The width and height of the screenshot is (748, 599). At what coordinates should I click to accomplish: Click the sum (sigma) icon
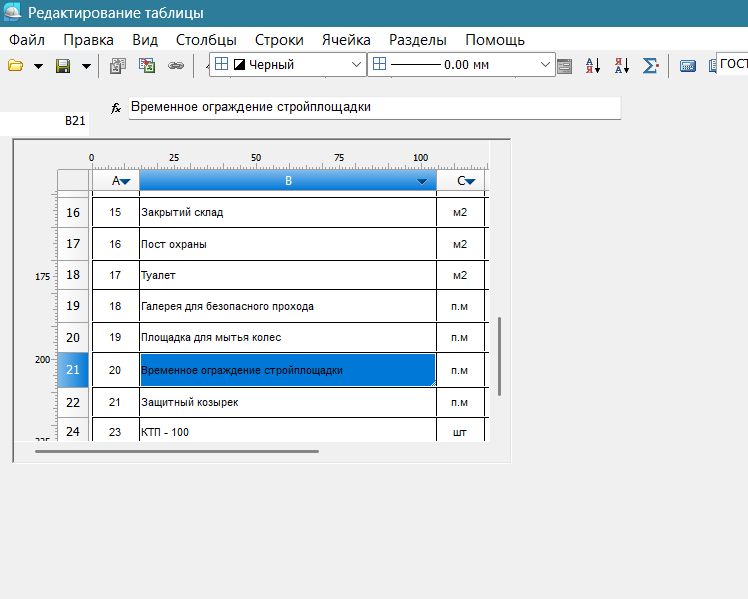pyautogui.click(x=651, y=66)
